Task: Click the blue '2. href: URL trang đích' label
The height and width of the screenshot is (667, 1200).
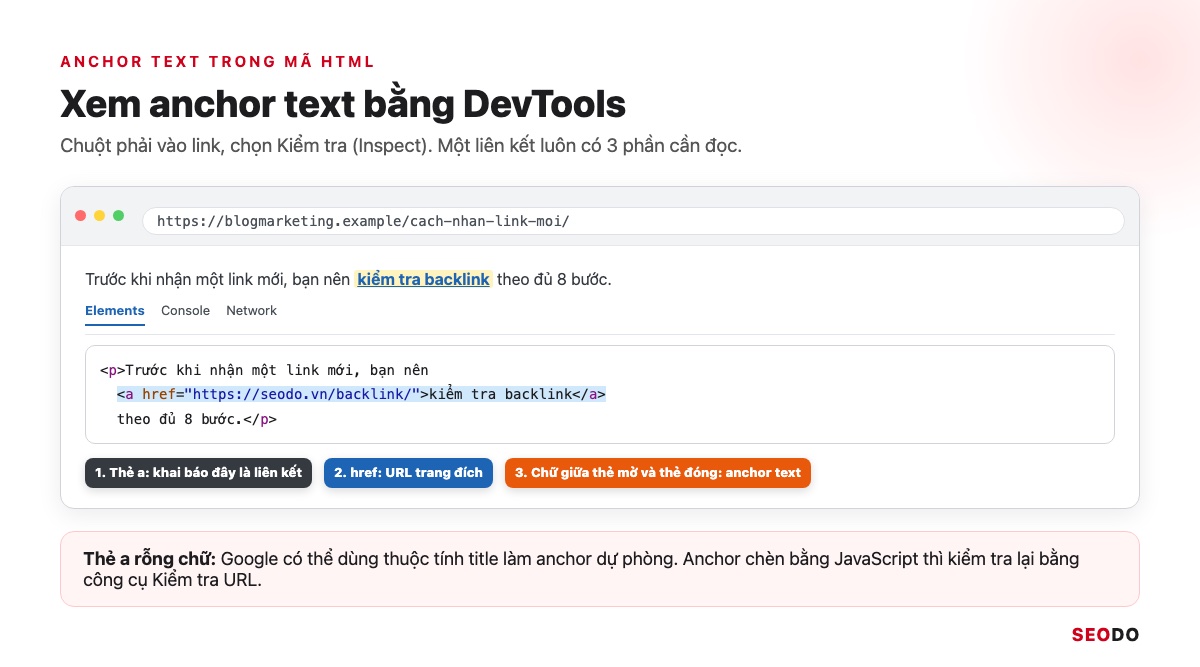Action: tap(408, 472)
